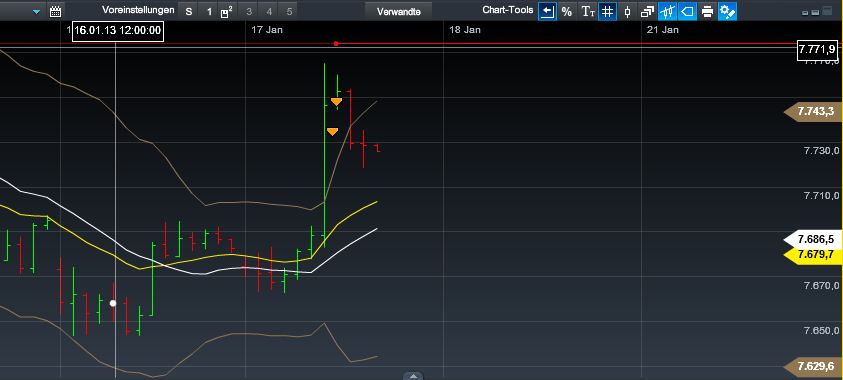This screenshot has height=380, width=843.
Task: Click the 7.771,9 price label
Action: click(817, 49)
